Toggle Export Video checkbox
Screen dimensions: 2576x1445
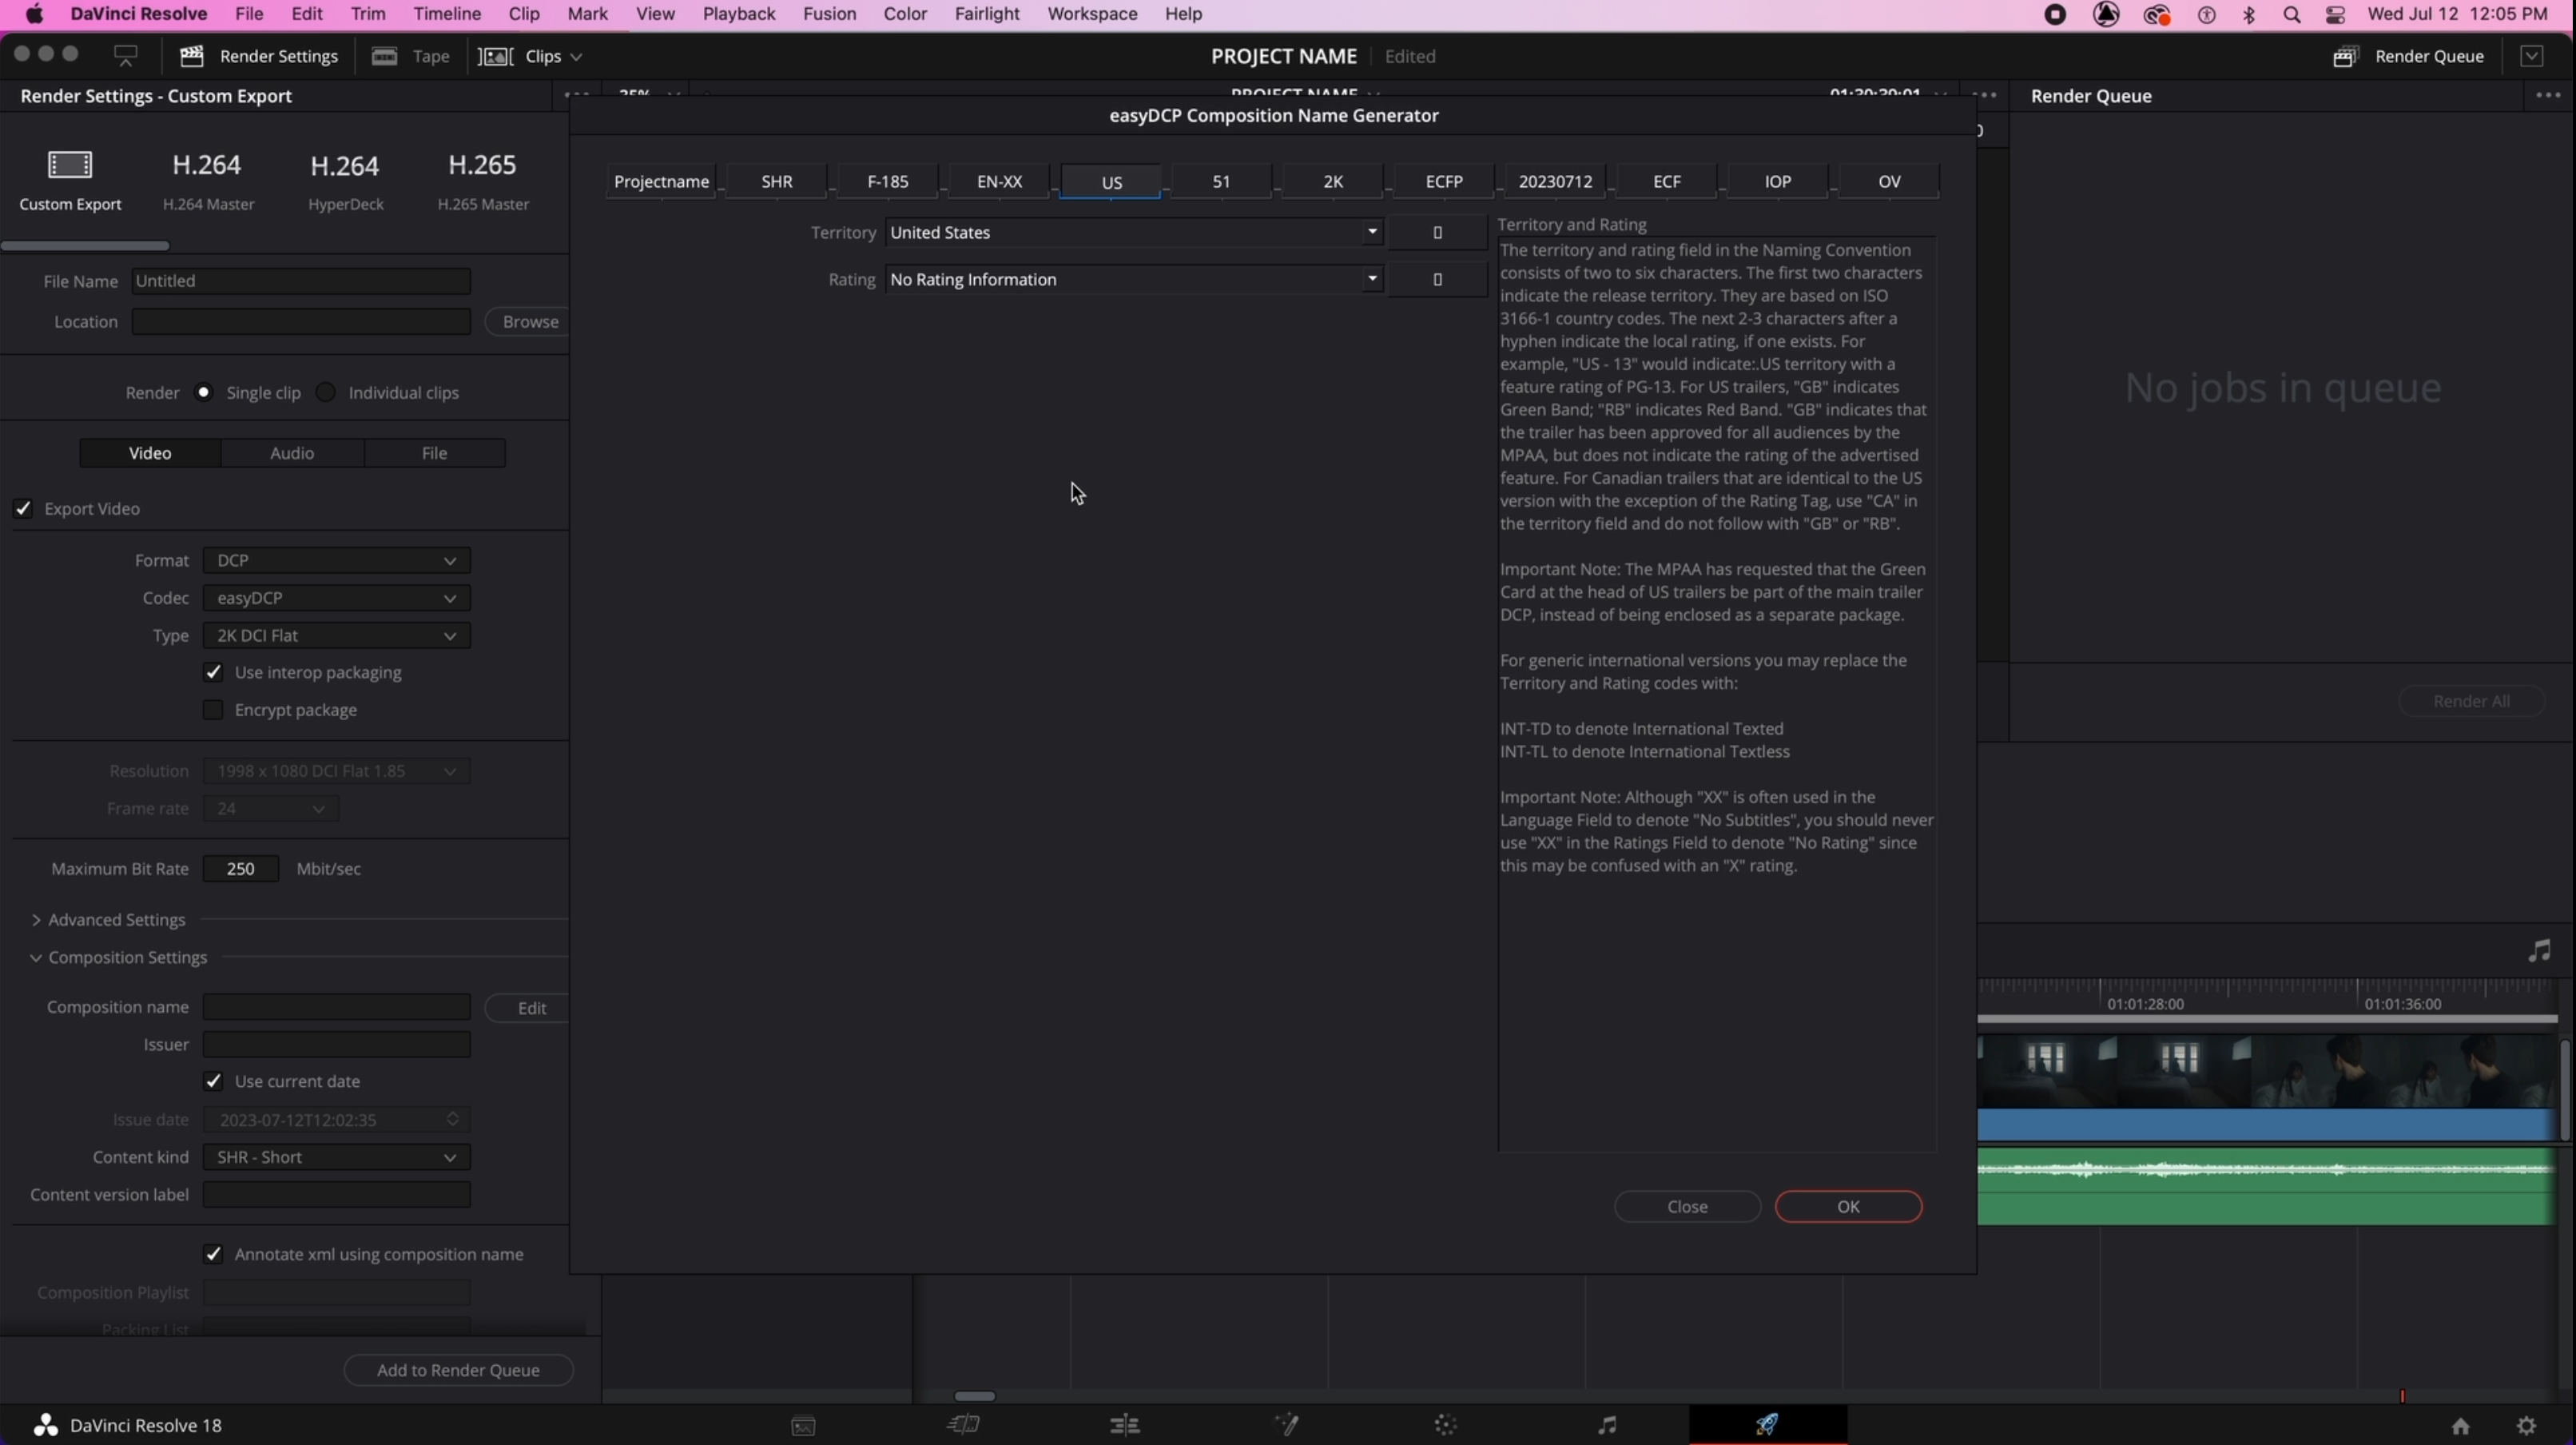[x=23, y=509]
